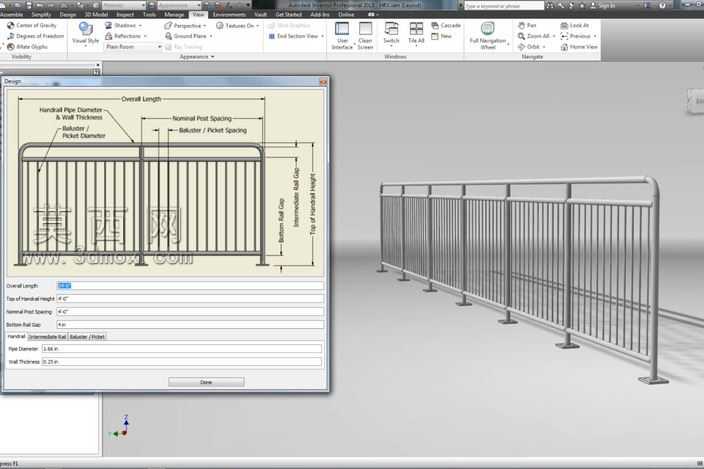Click the Sign In button
This screenshot has height=469, width=704.
pyautogui.click(x=603, y=6)
